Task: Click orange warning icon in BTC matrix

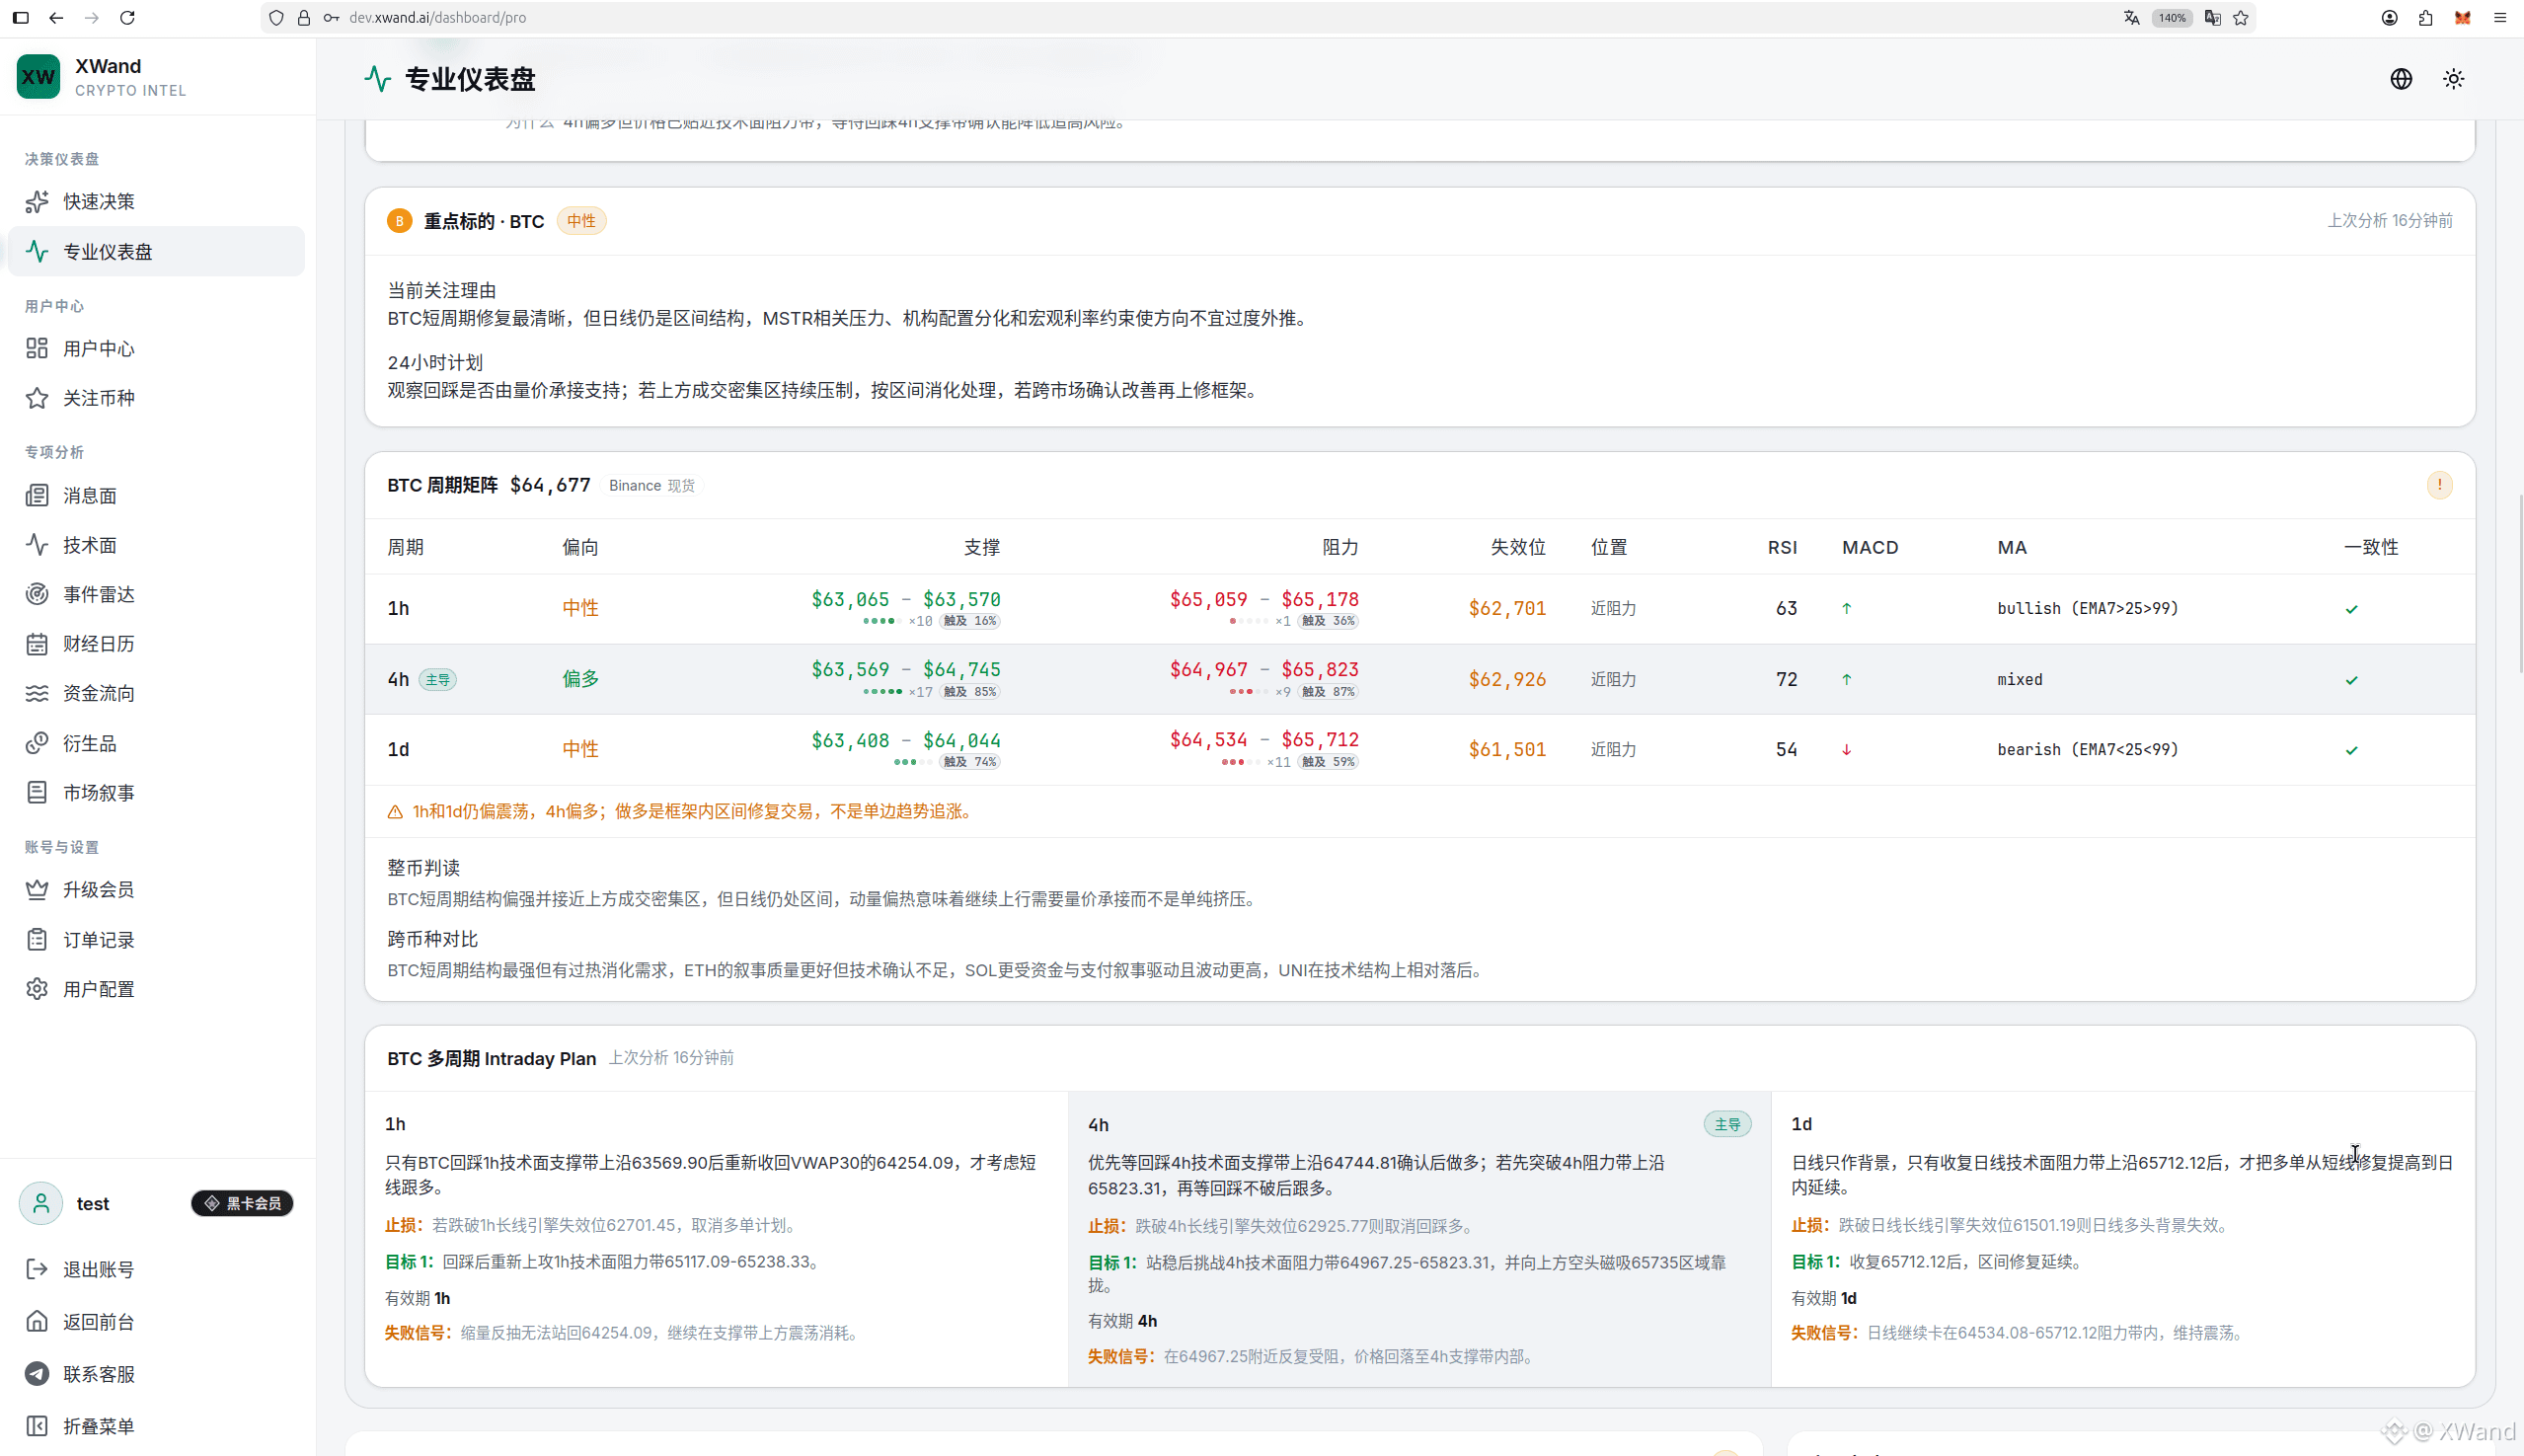Action: [2439, 485]
